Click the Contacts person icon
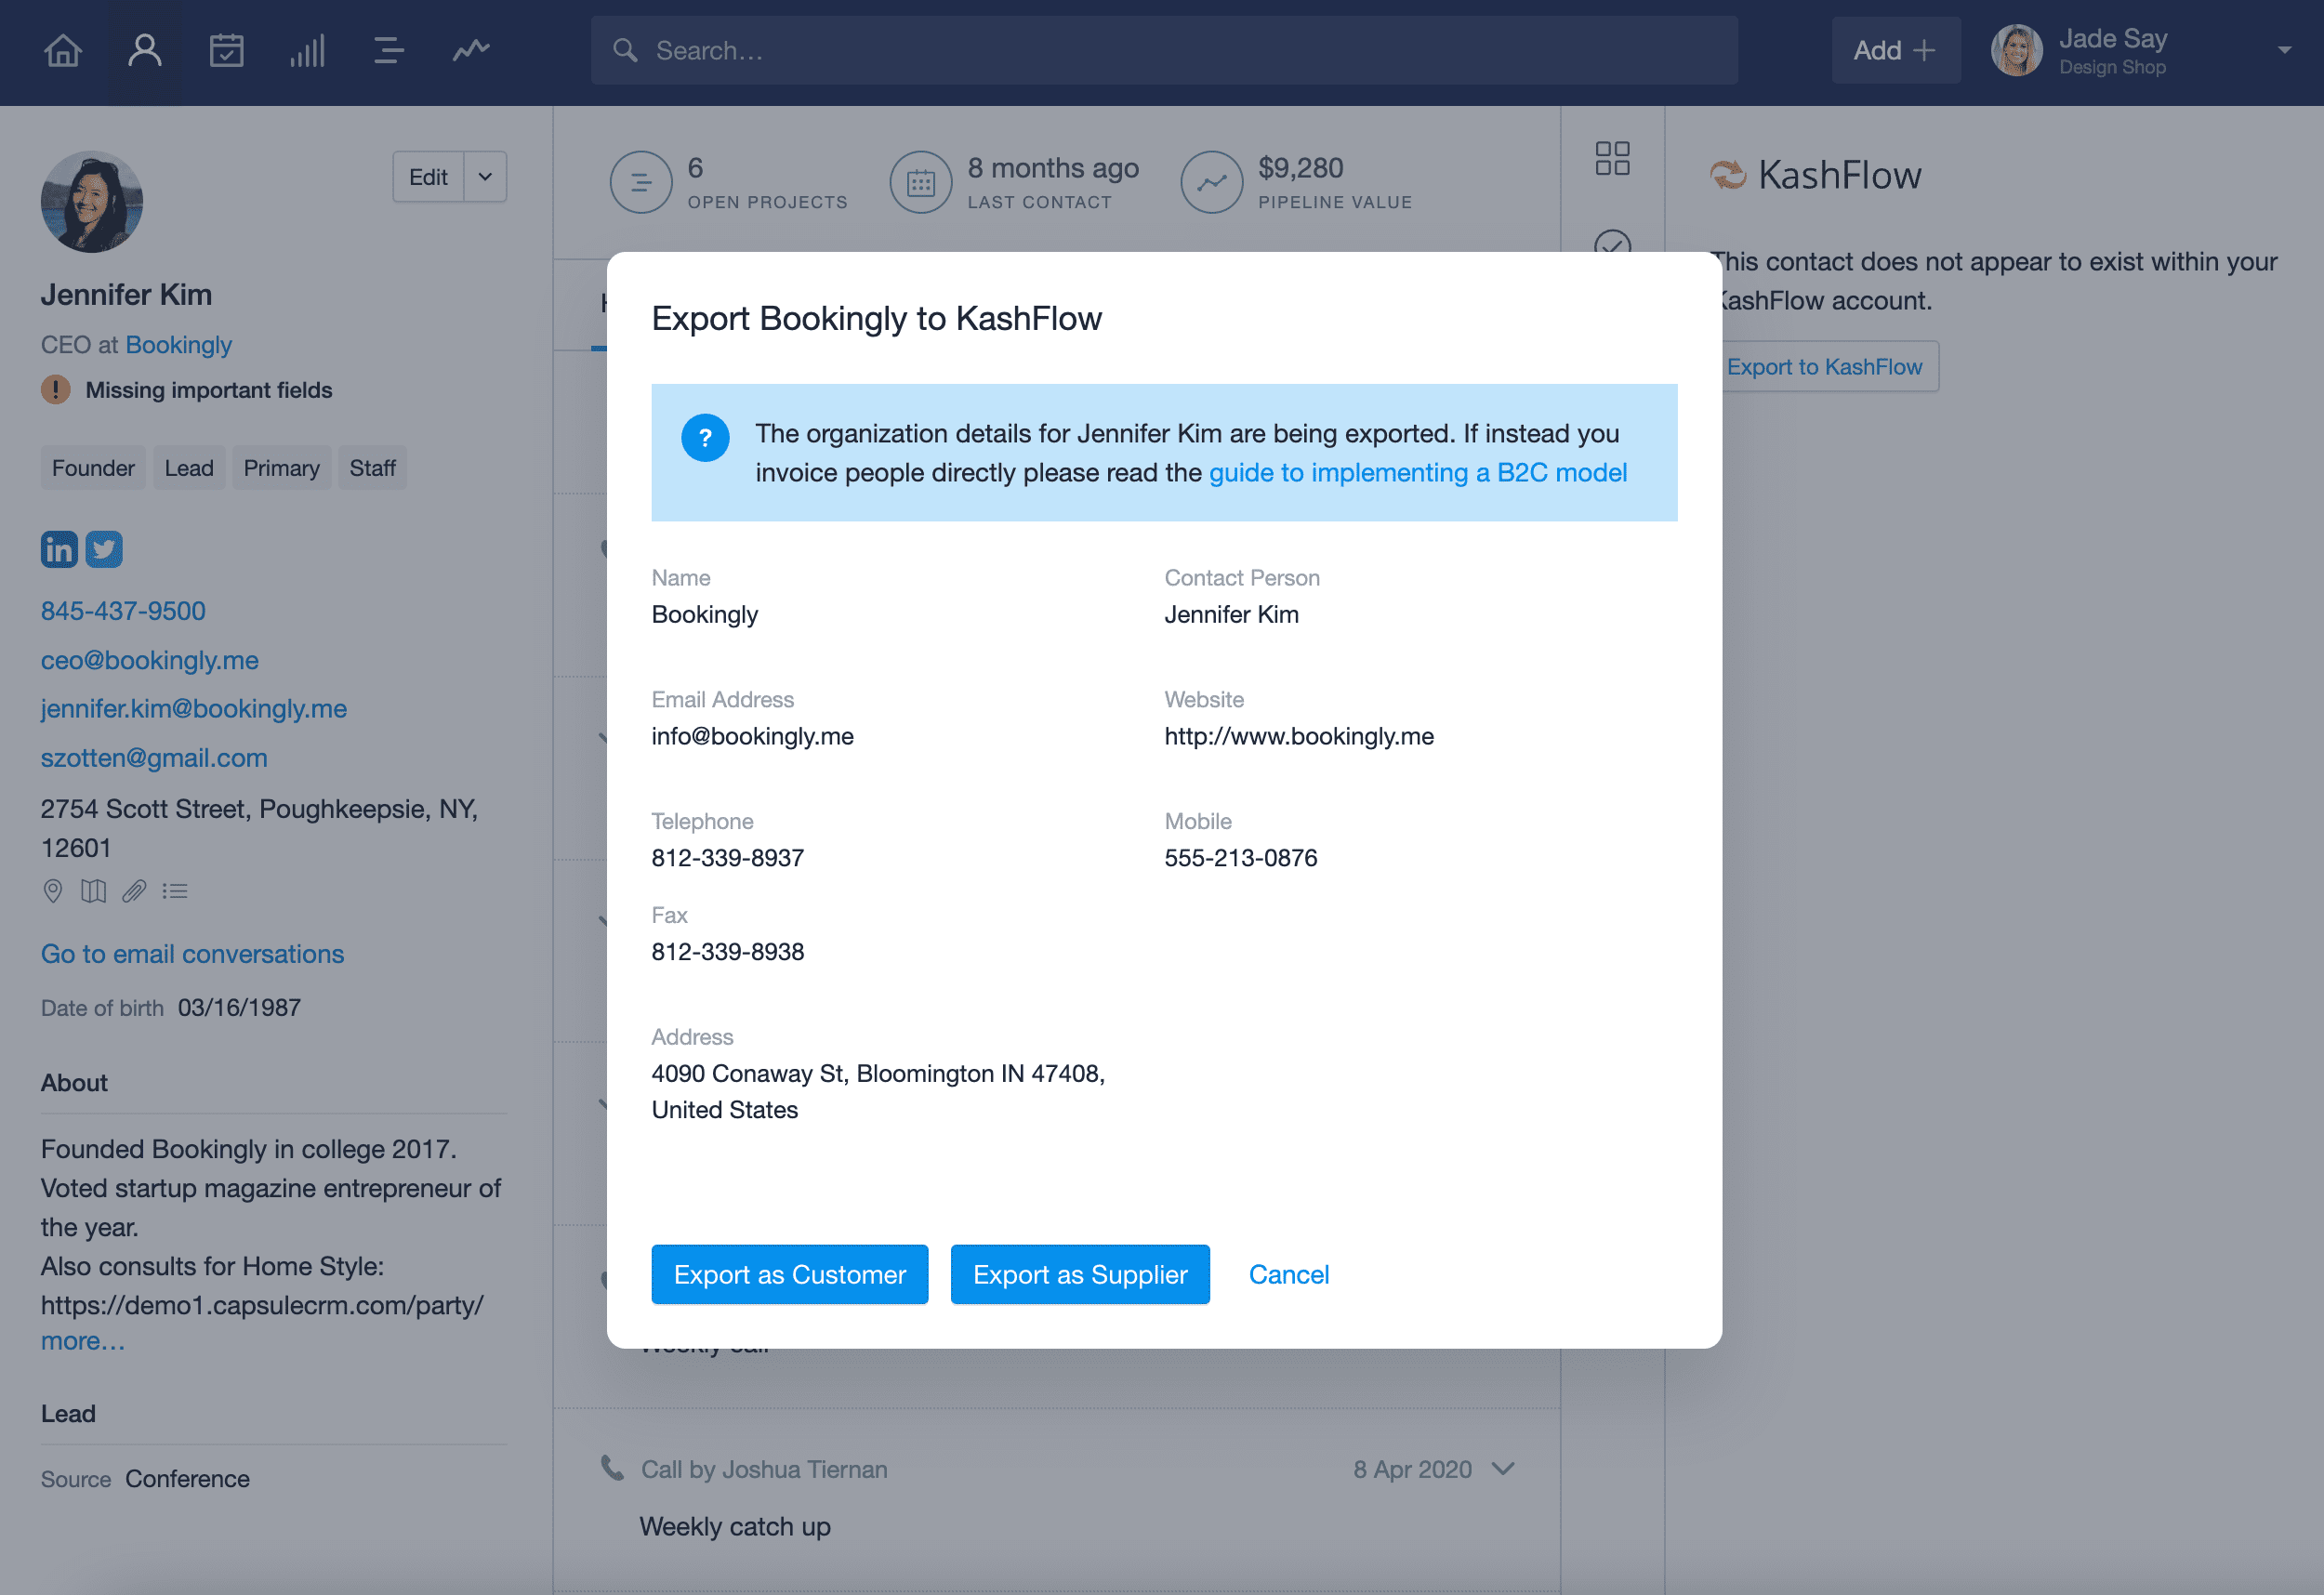Image resolution: width=2324 pixels, height=1595 pixels. click(145, 47)
